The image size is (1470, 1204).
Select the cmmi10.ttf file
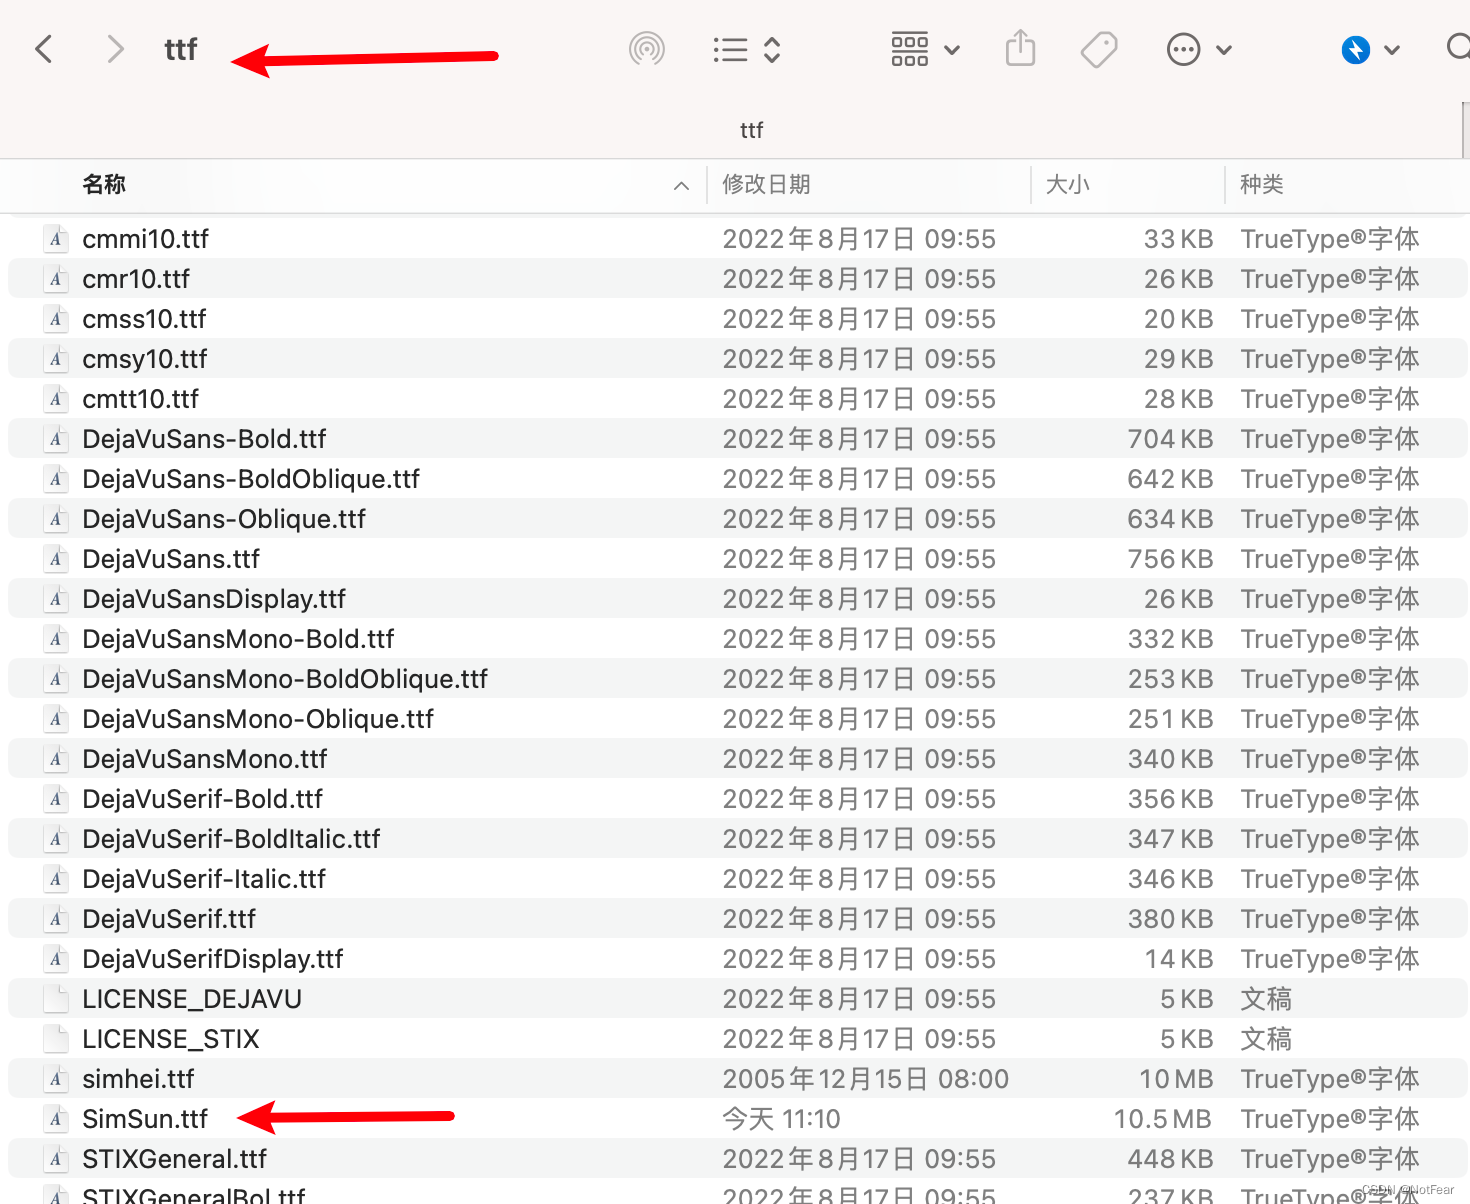click(x=738, y=239)
